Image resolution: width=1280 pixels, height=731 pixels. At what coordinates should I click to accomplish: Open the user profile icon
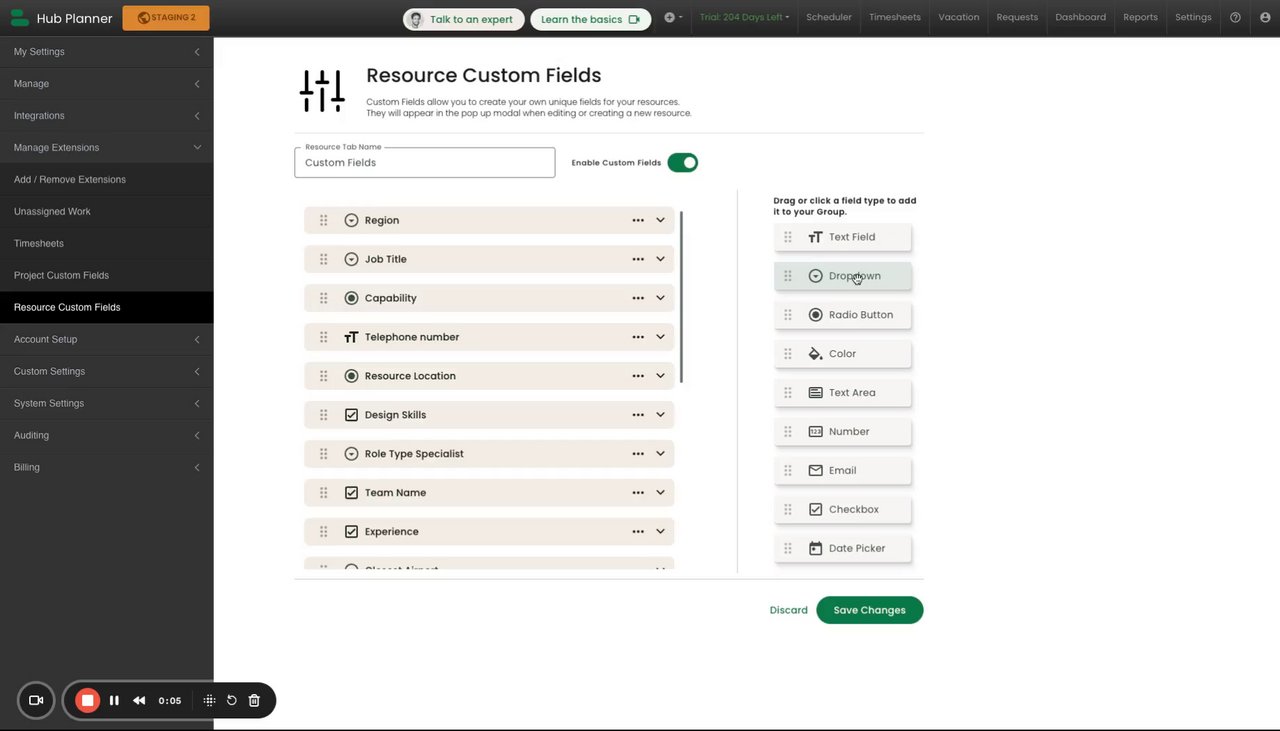click(x=1265, y=17)
